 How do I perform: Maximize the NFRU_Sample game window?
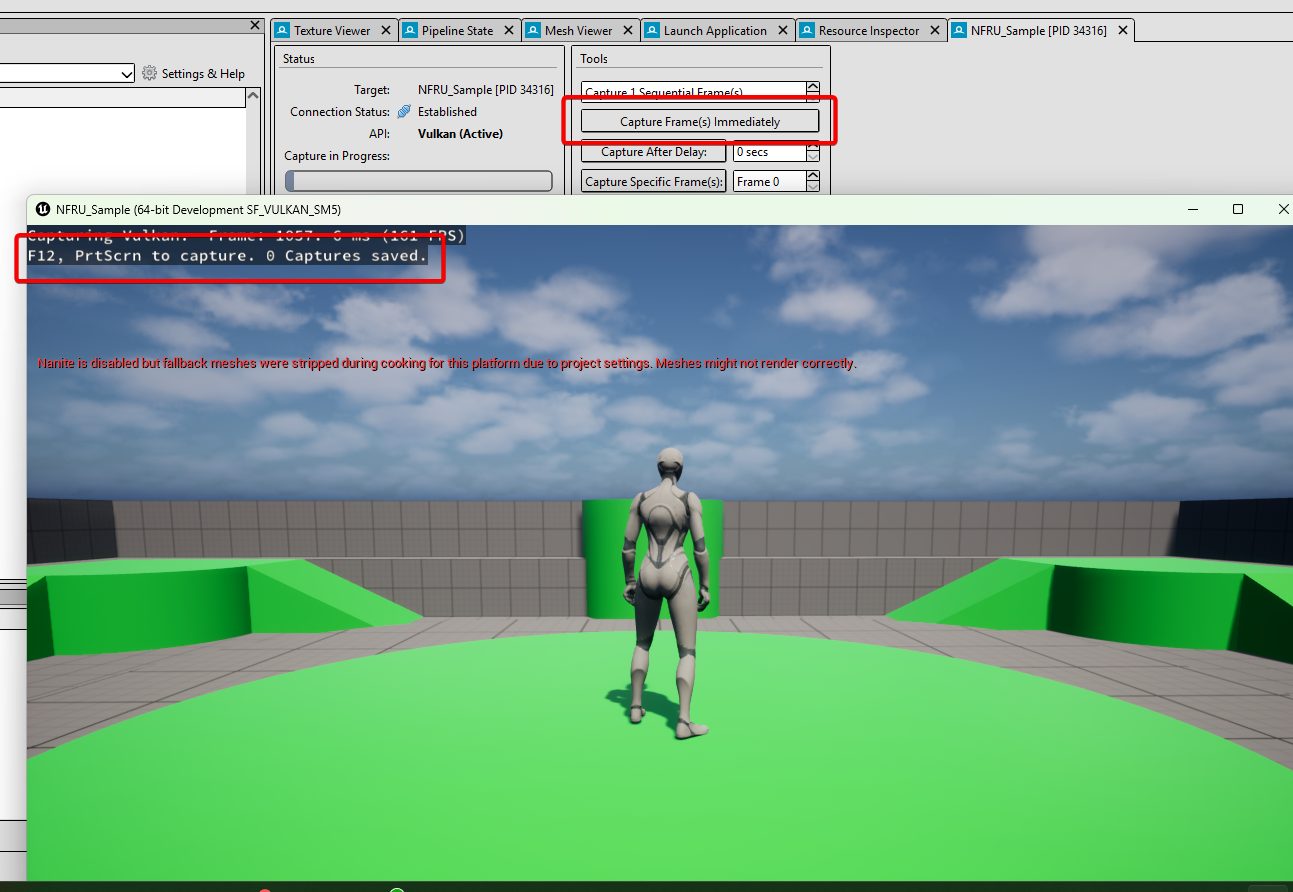1238,209
